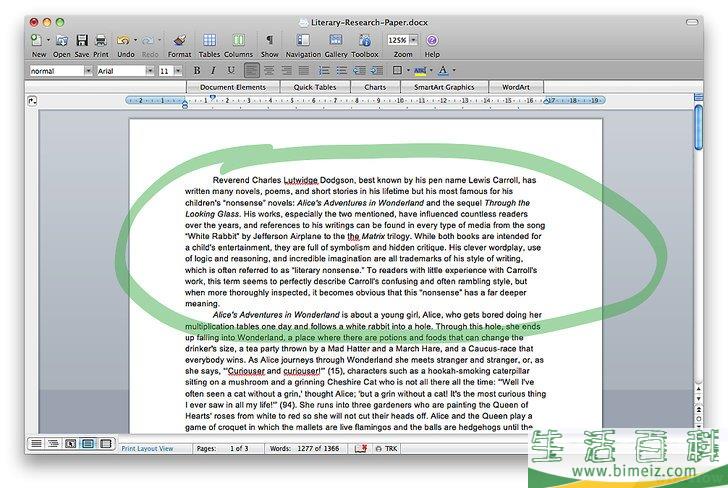Viewport: 728px width, 488px height.
Task: Click the tab stop selector by ruler
Action: click(x=32, y=100)
